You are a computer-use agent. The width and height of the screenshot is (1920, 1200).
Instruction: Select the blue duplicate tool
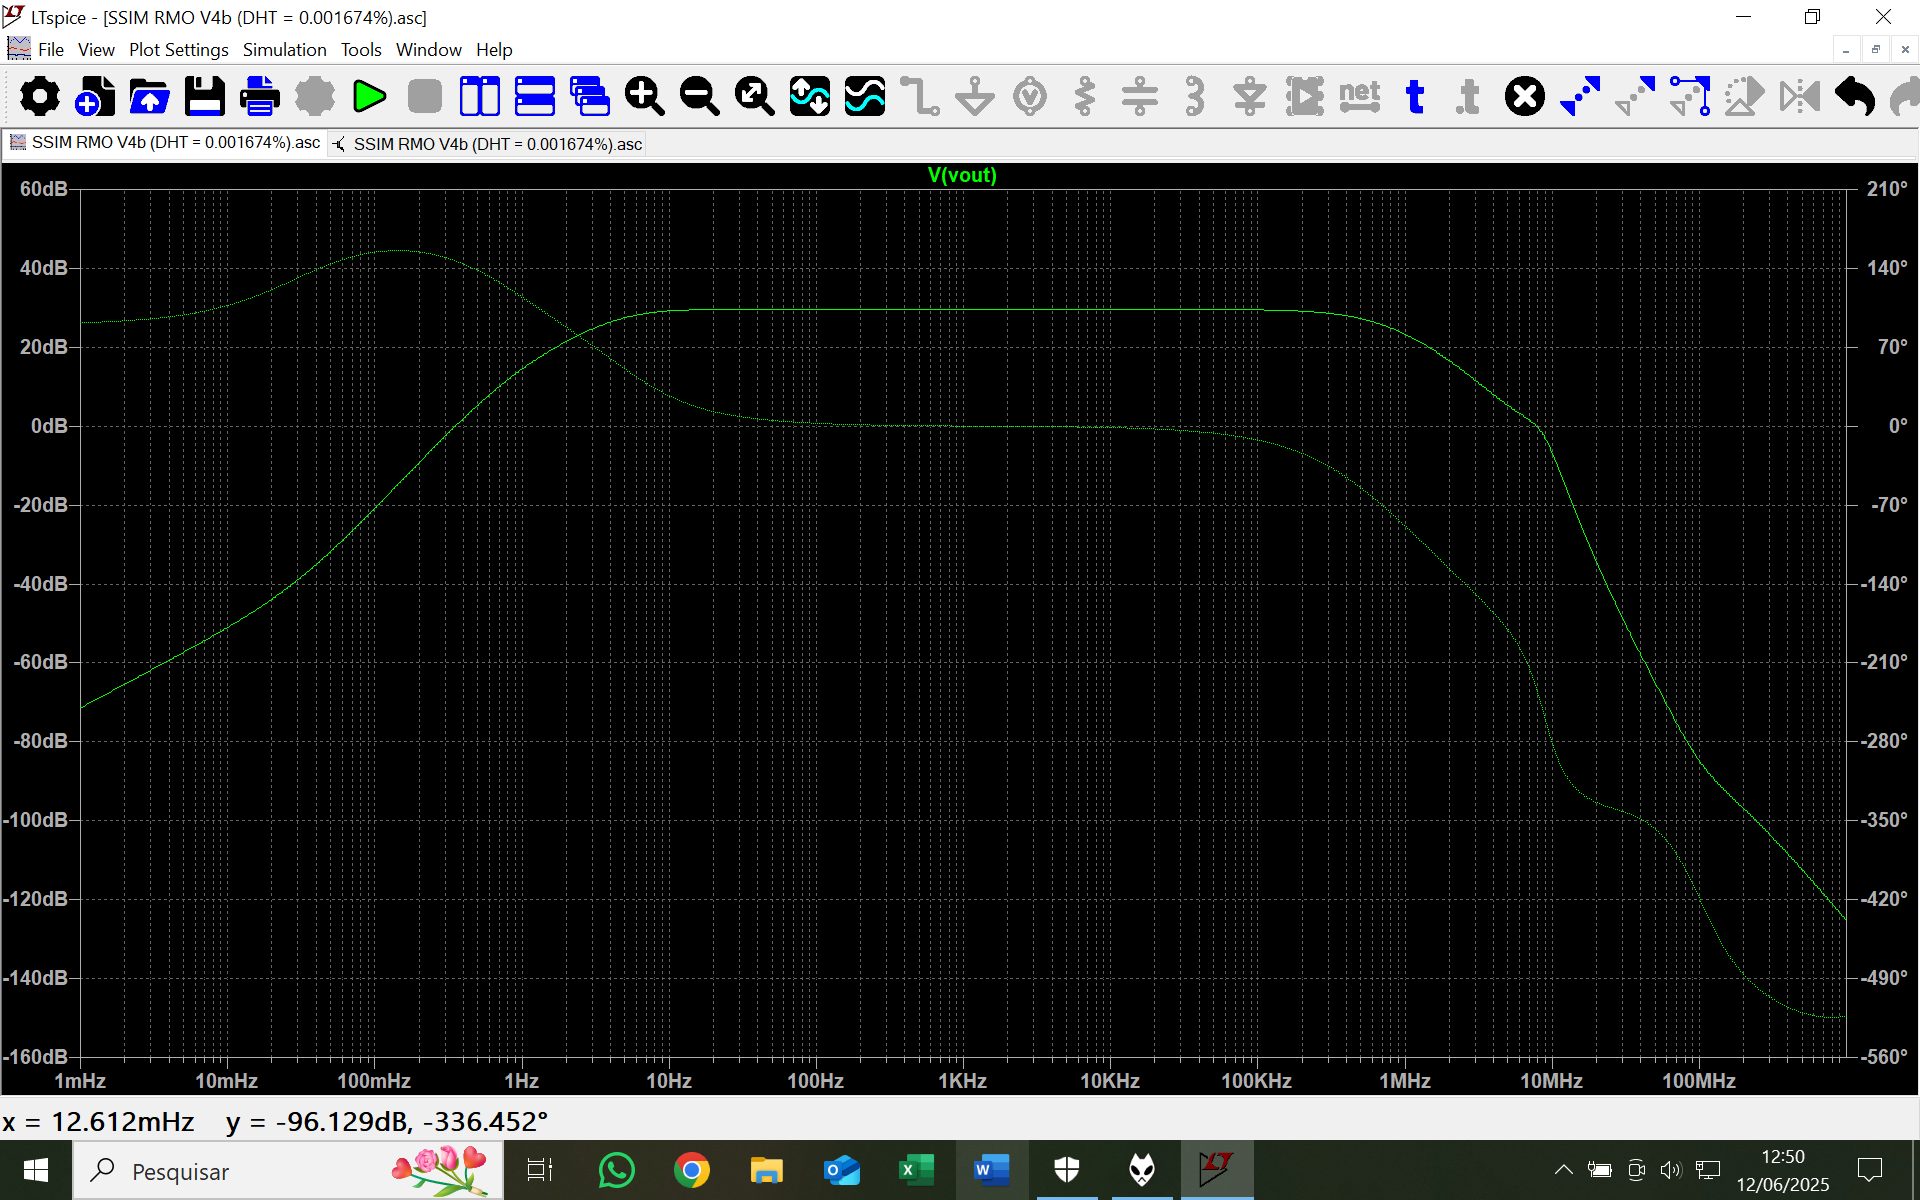point(1580,97)
